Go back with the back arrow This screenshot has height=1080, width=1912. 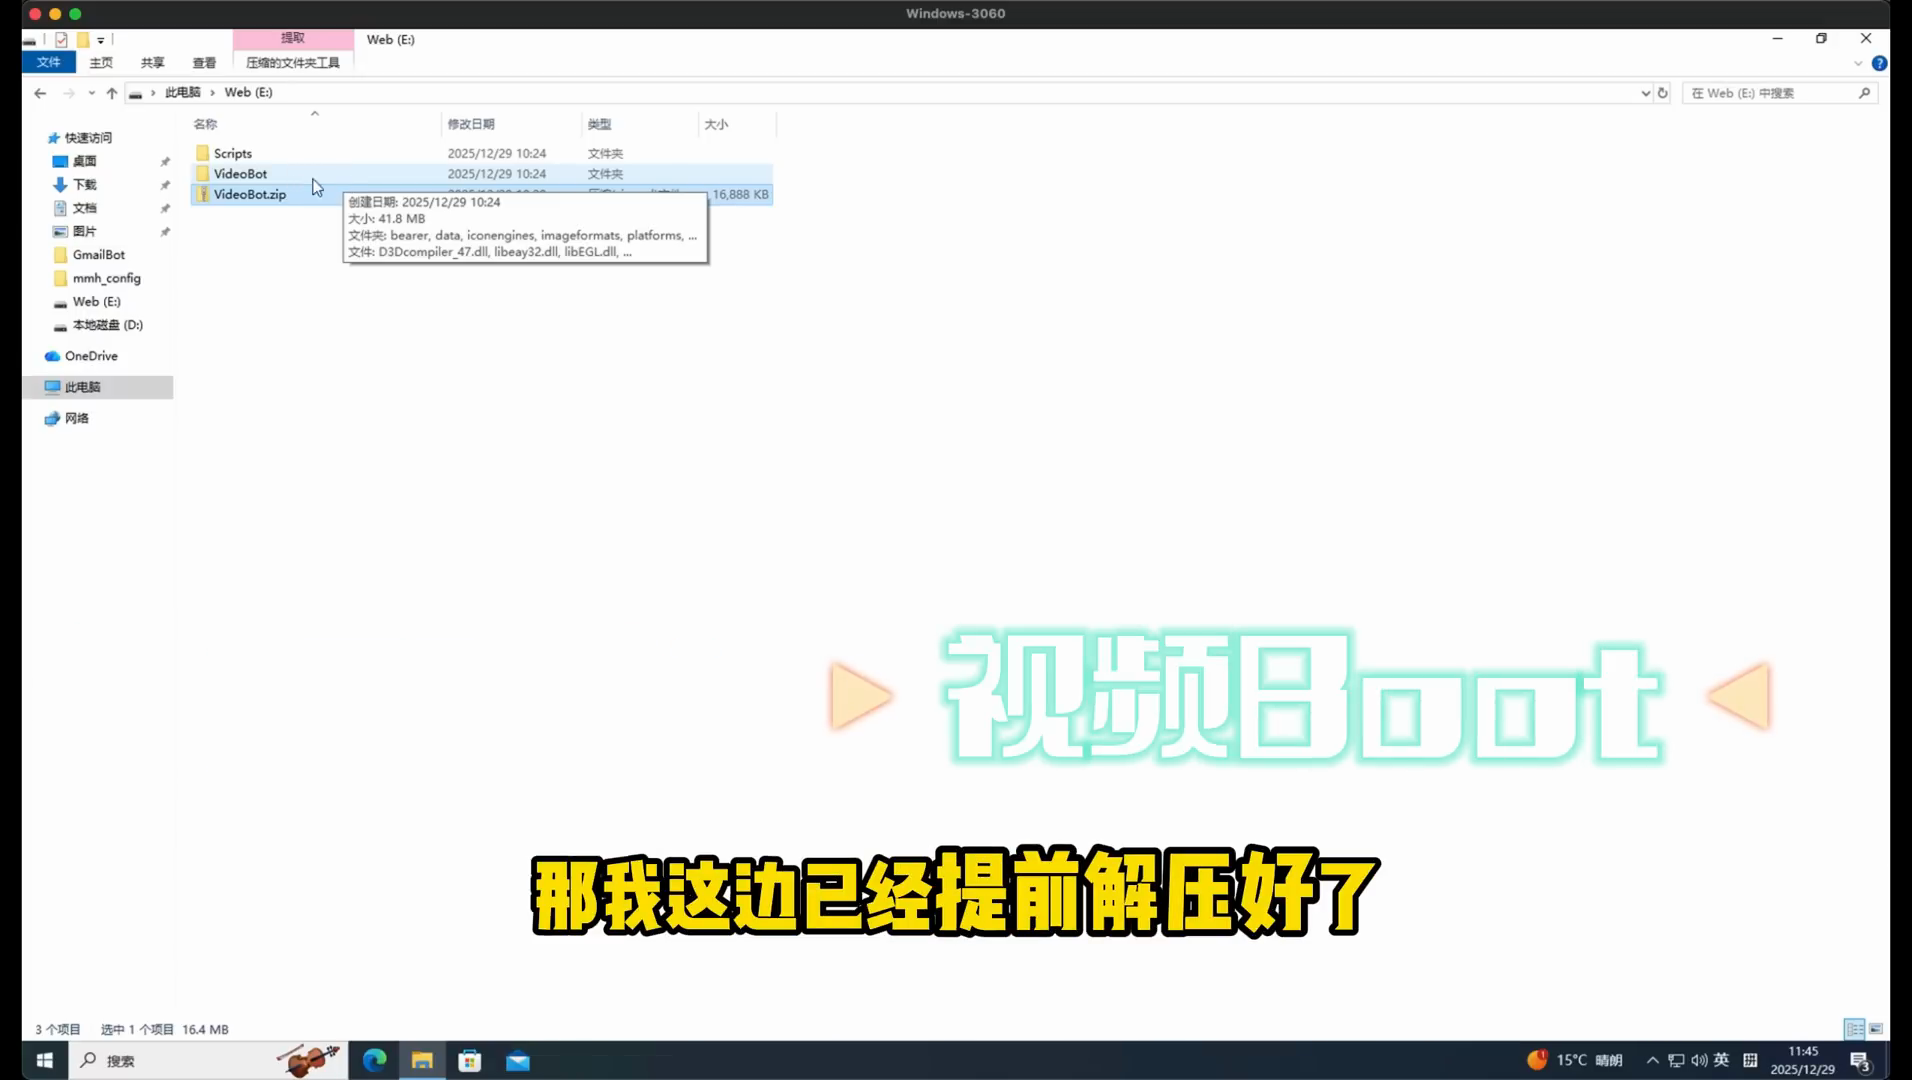coord(40,93)
